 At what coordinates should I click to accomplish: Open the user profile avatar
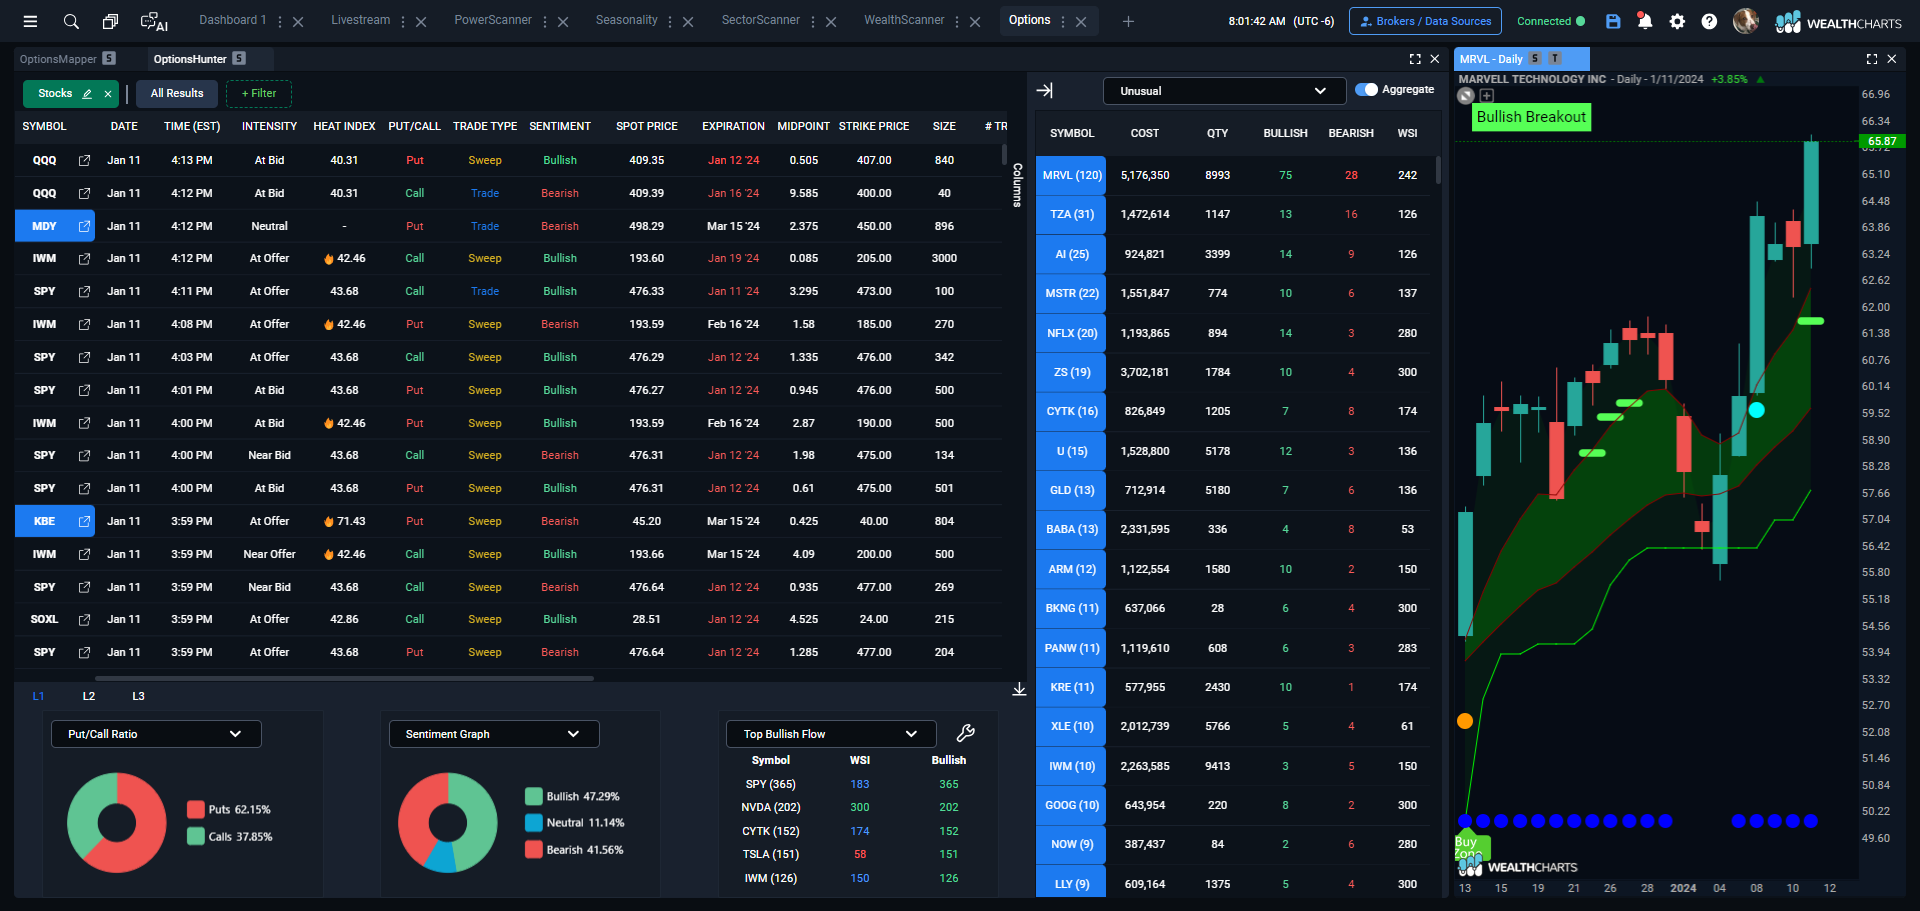click(1746, 21)
